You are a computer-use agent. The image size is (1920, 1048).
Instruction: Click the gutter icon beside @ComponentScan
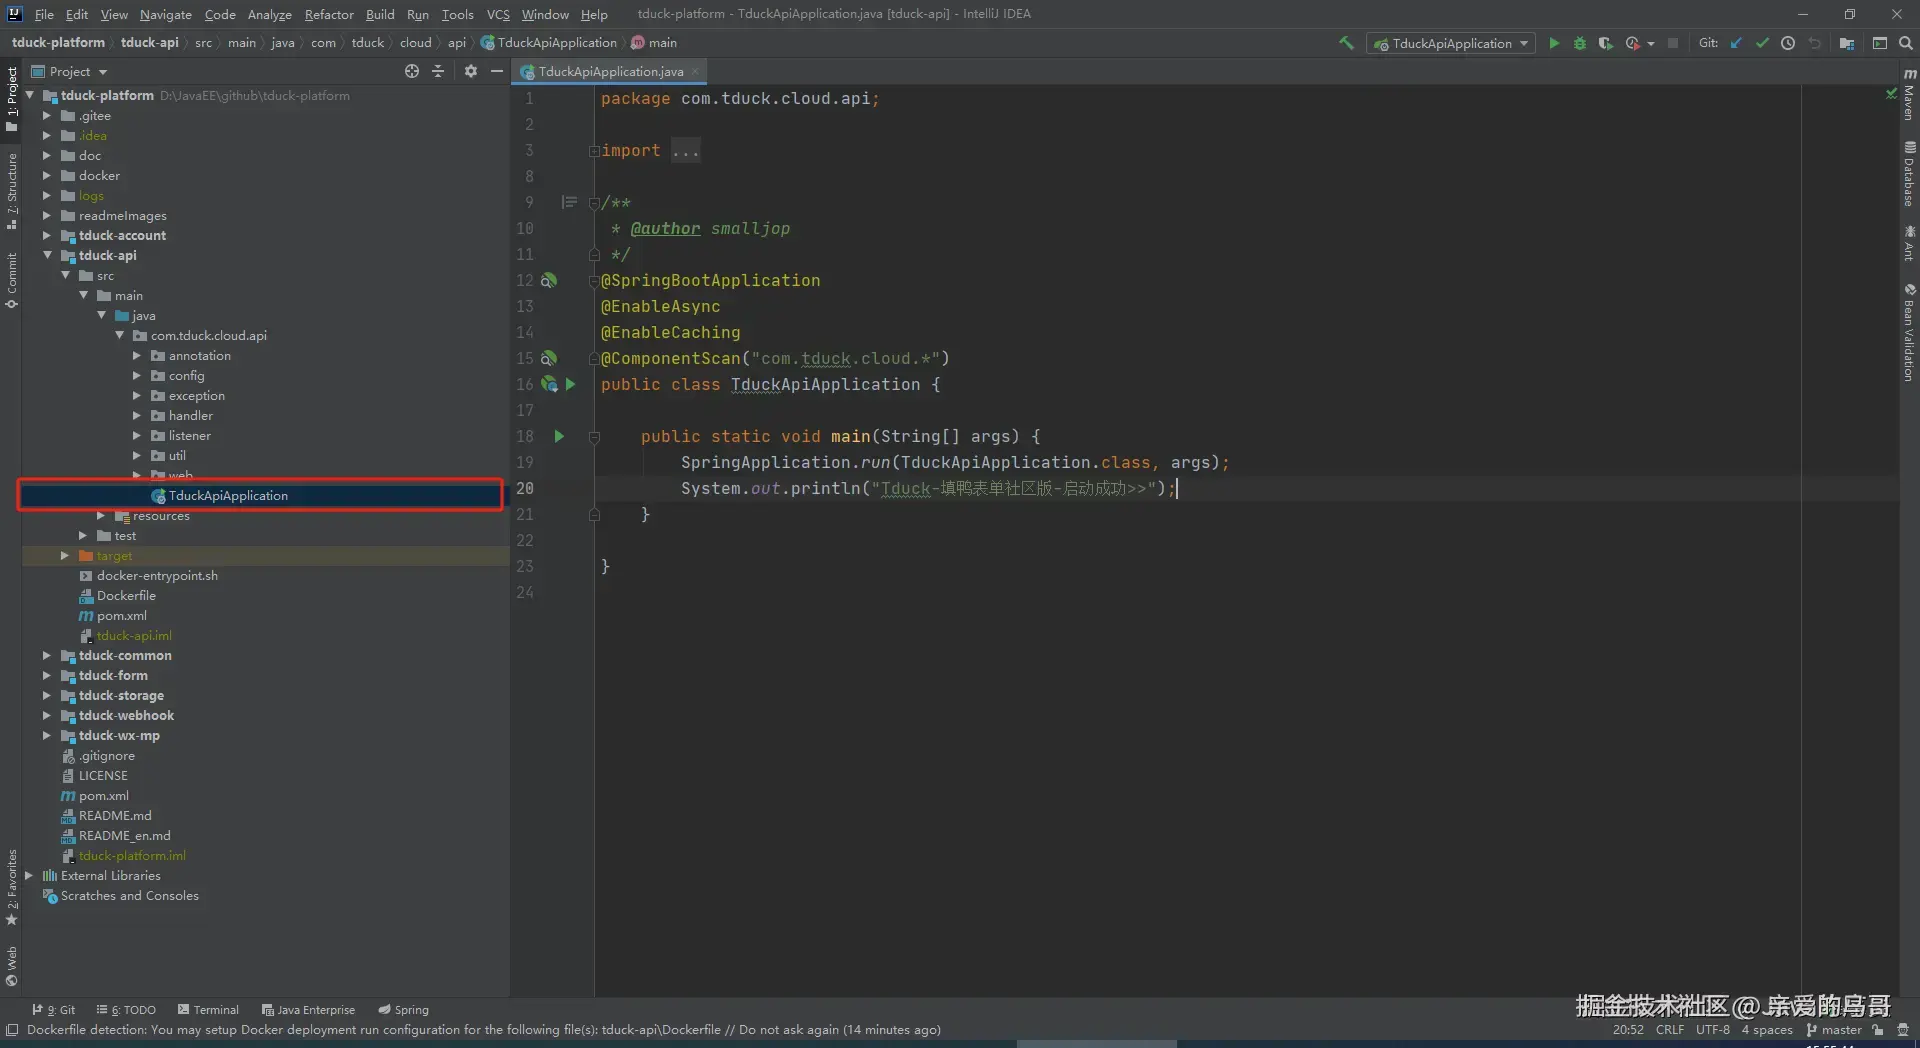[549, 358]
